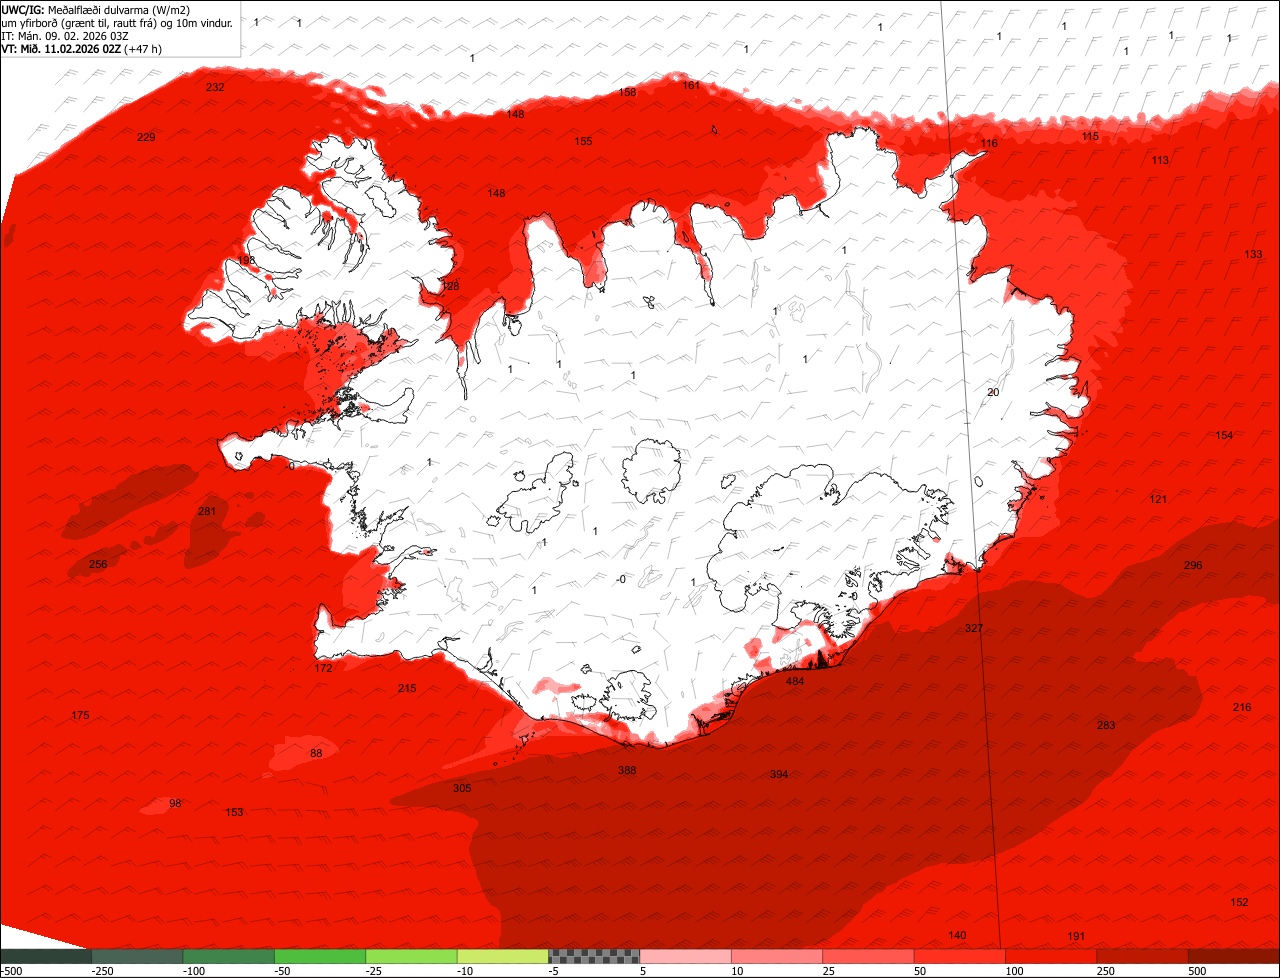Select the value 88 southwest of Iceland
This screenshot has width=1280, height=978.
tap(316, 753)
